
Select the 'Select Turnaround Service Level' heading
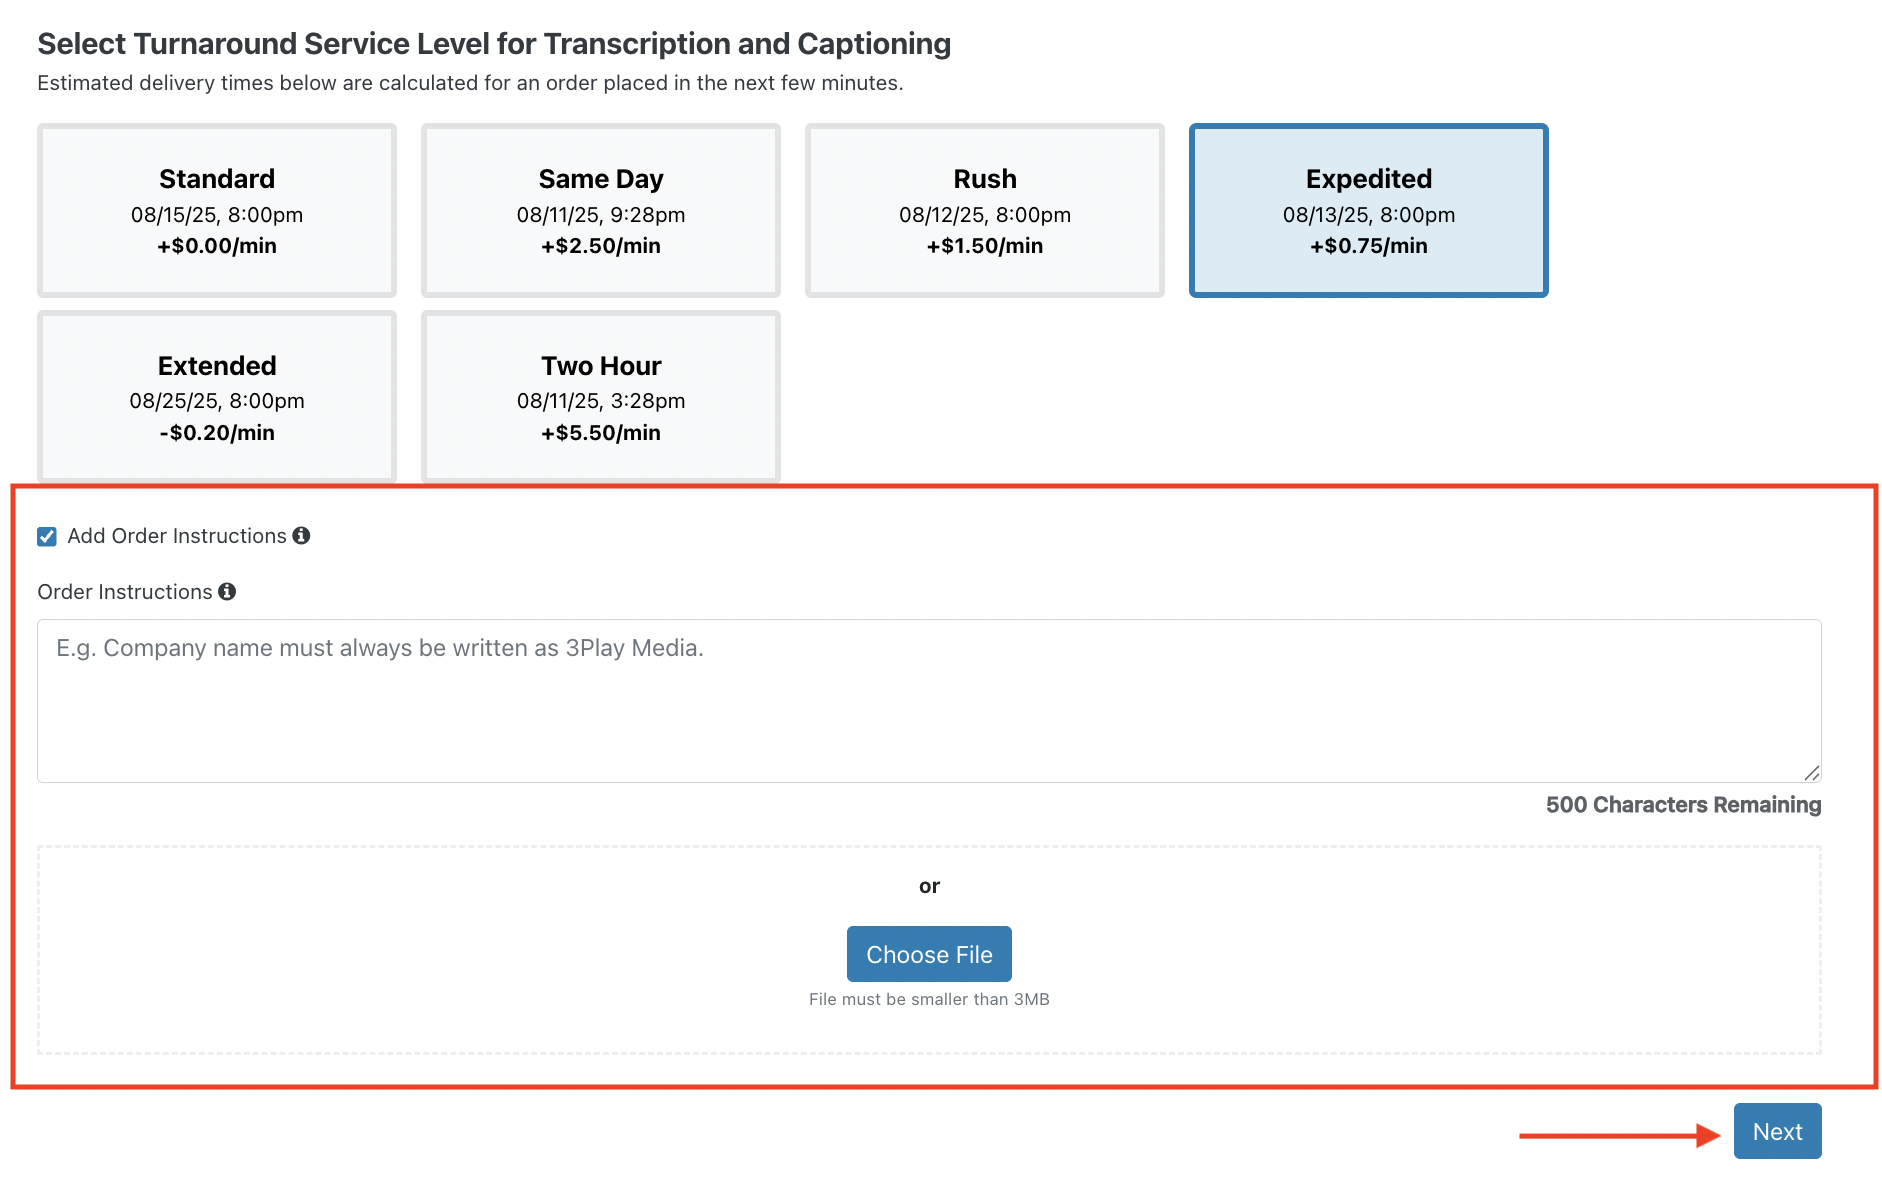[x=494, y=44]
